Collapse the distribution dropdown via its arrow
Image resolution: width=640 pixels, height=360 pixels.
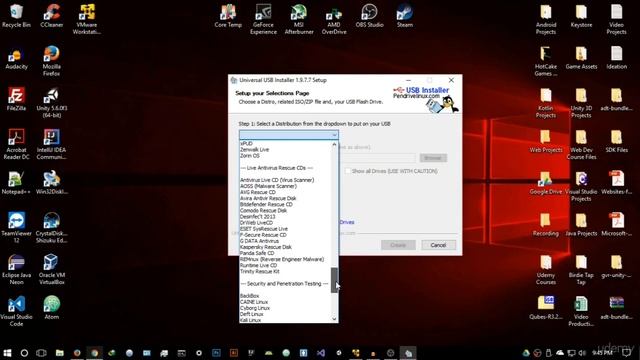tap(334, 135)
